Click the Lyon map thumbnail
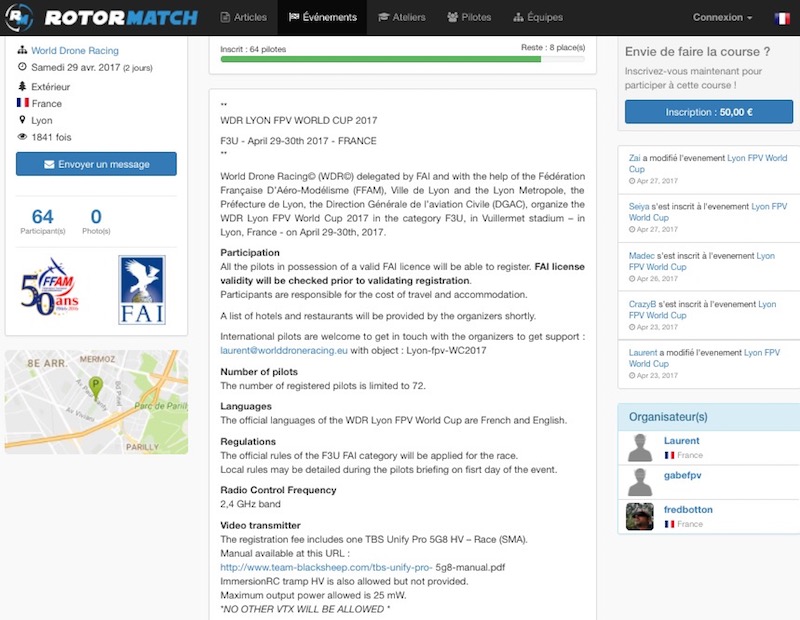Viewport: 800px width, 620px height. (96, 401)
